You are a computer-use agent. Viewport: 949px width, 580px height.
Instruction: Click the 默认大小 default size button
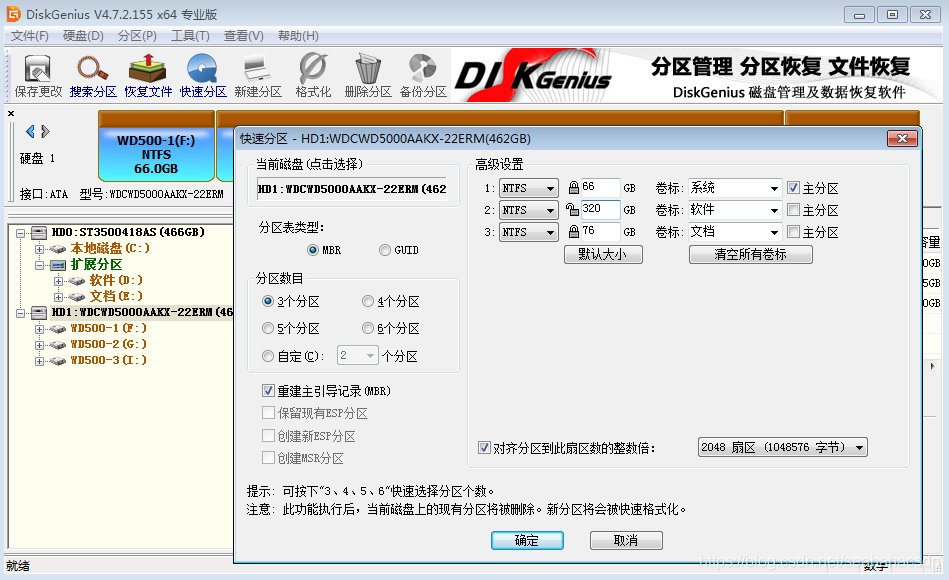[x=603, y=254]
